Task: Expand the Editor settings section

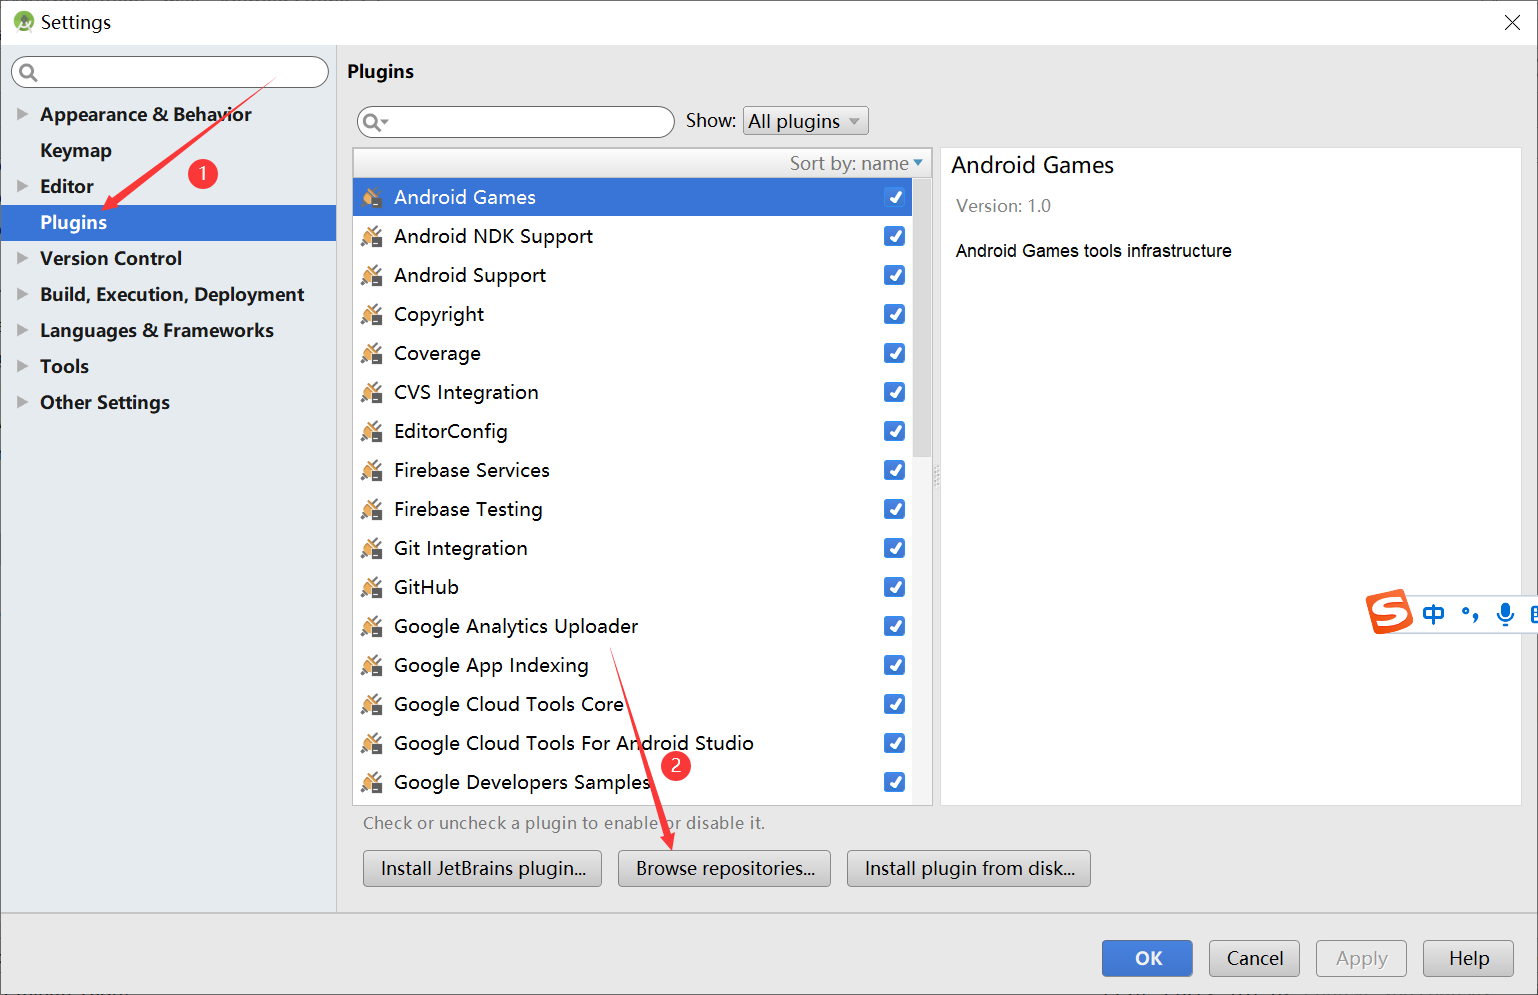Action: [x=22, y=186]
